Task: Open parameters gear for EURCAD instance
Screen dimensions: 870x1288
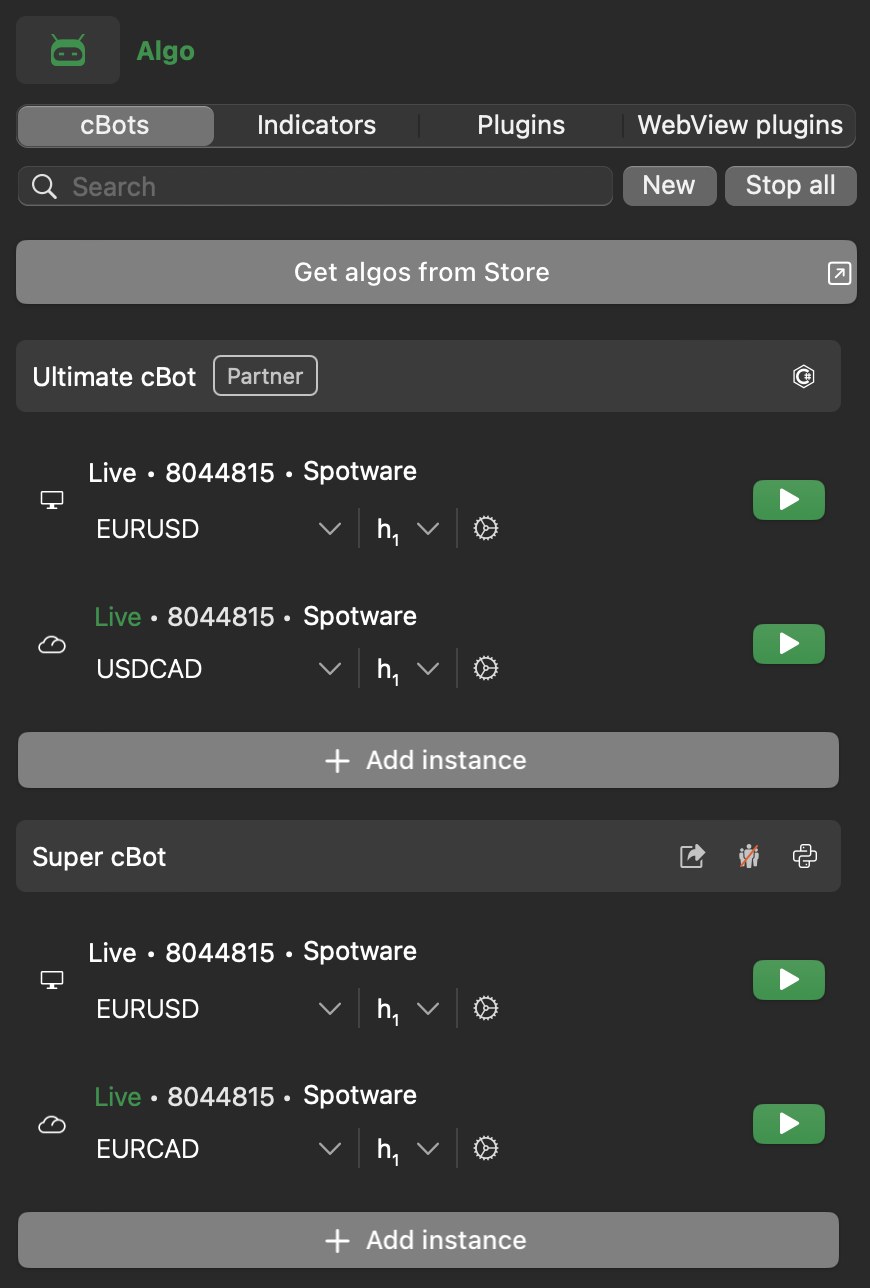Action: pos(485,1149)
